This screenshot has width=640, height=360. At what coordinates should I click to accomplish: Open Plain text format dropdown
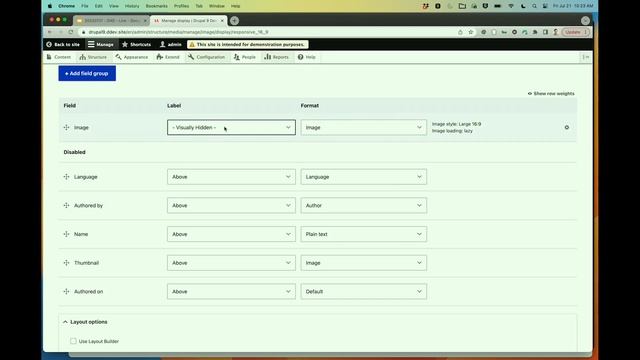[363, 234]
